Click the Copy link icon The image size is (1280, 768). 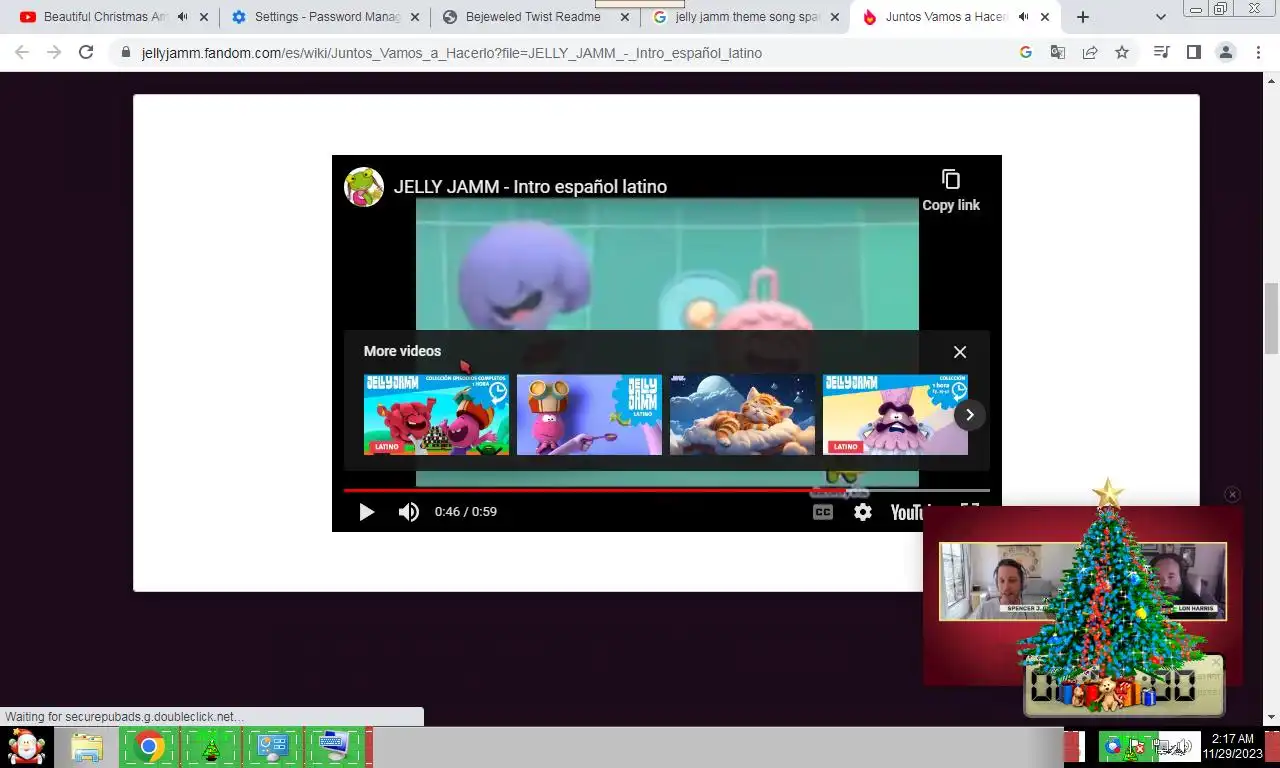(x=951, y=180)
